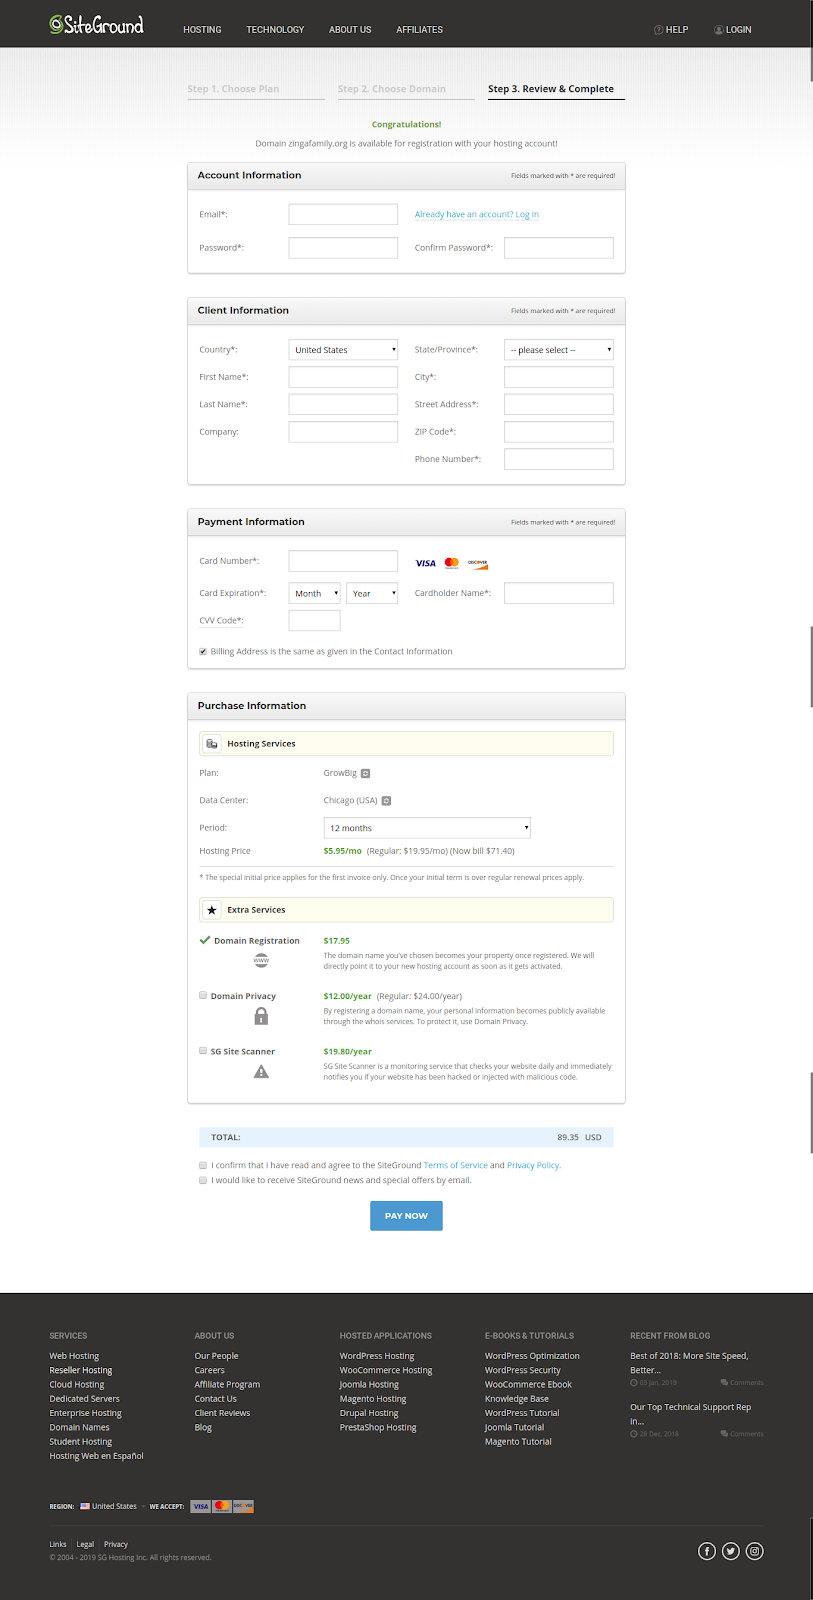Click the www globe icon under Domain Registration
Image resolution: width=813 pixels, height=1600 pixels.
261,960
